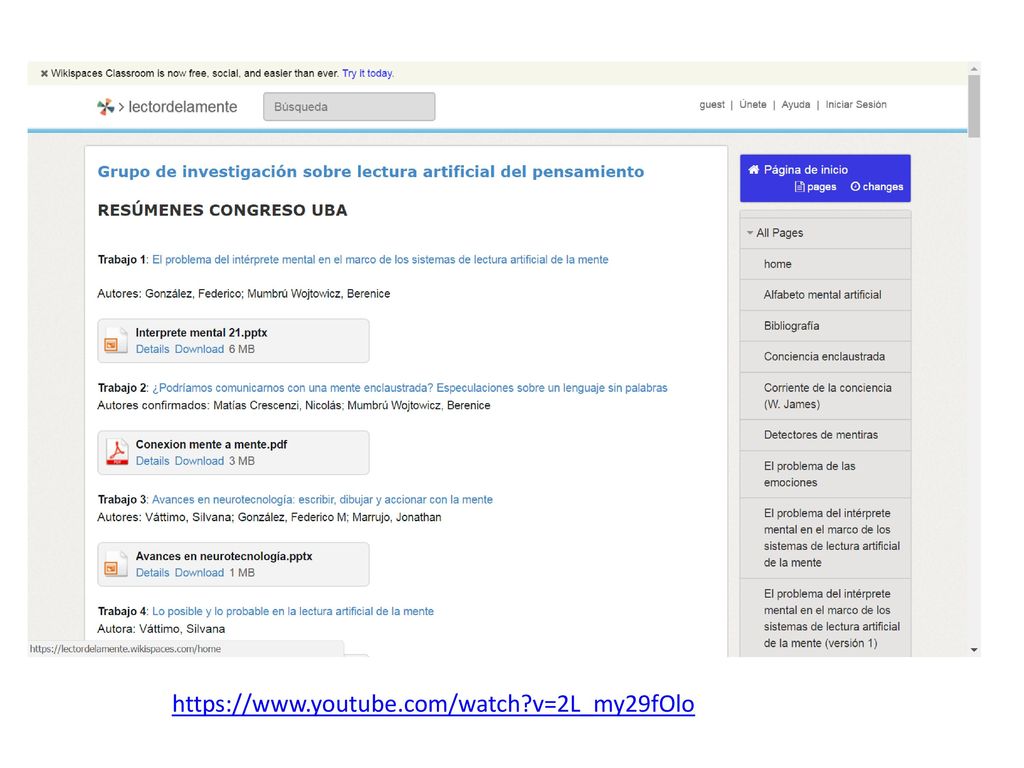The height and width of the screenshot is (768, 1024).
Task: Open the Iniciar Sesión link
Action: click(856, 104)
